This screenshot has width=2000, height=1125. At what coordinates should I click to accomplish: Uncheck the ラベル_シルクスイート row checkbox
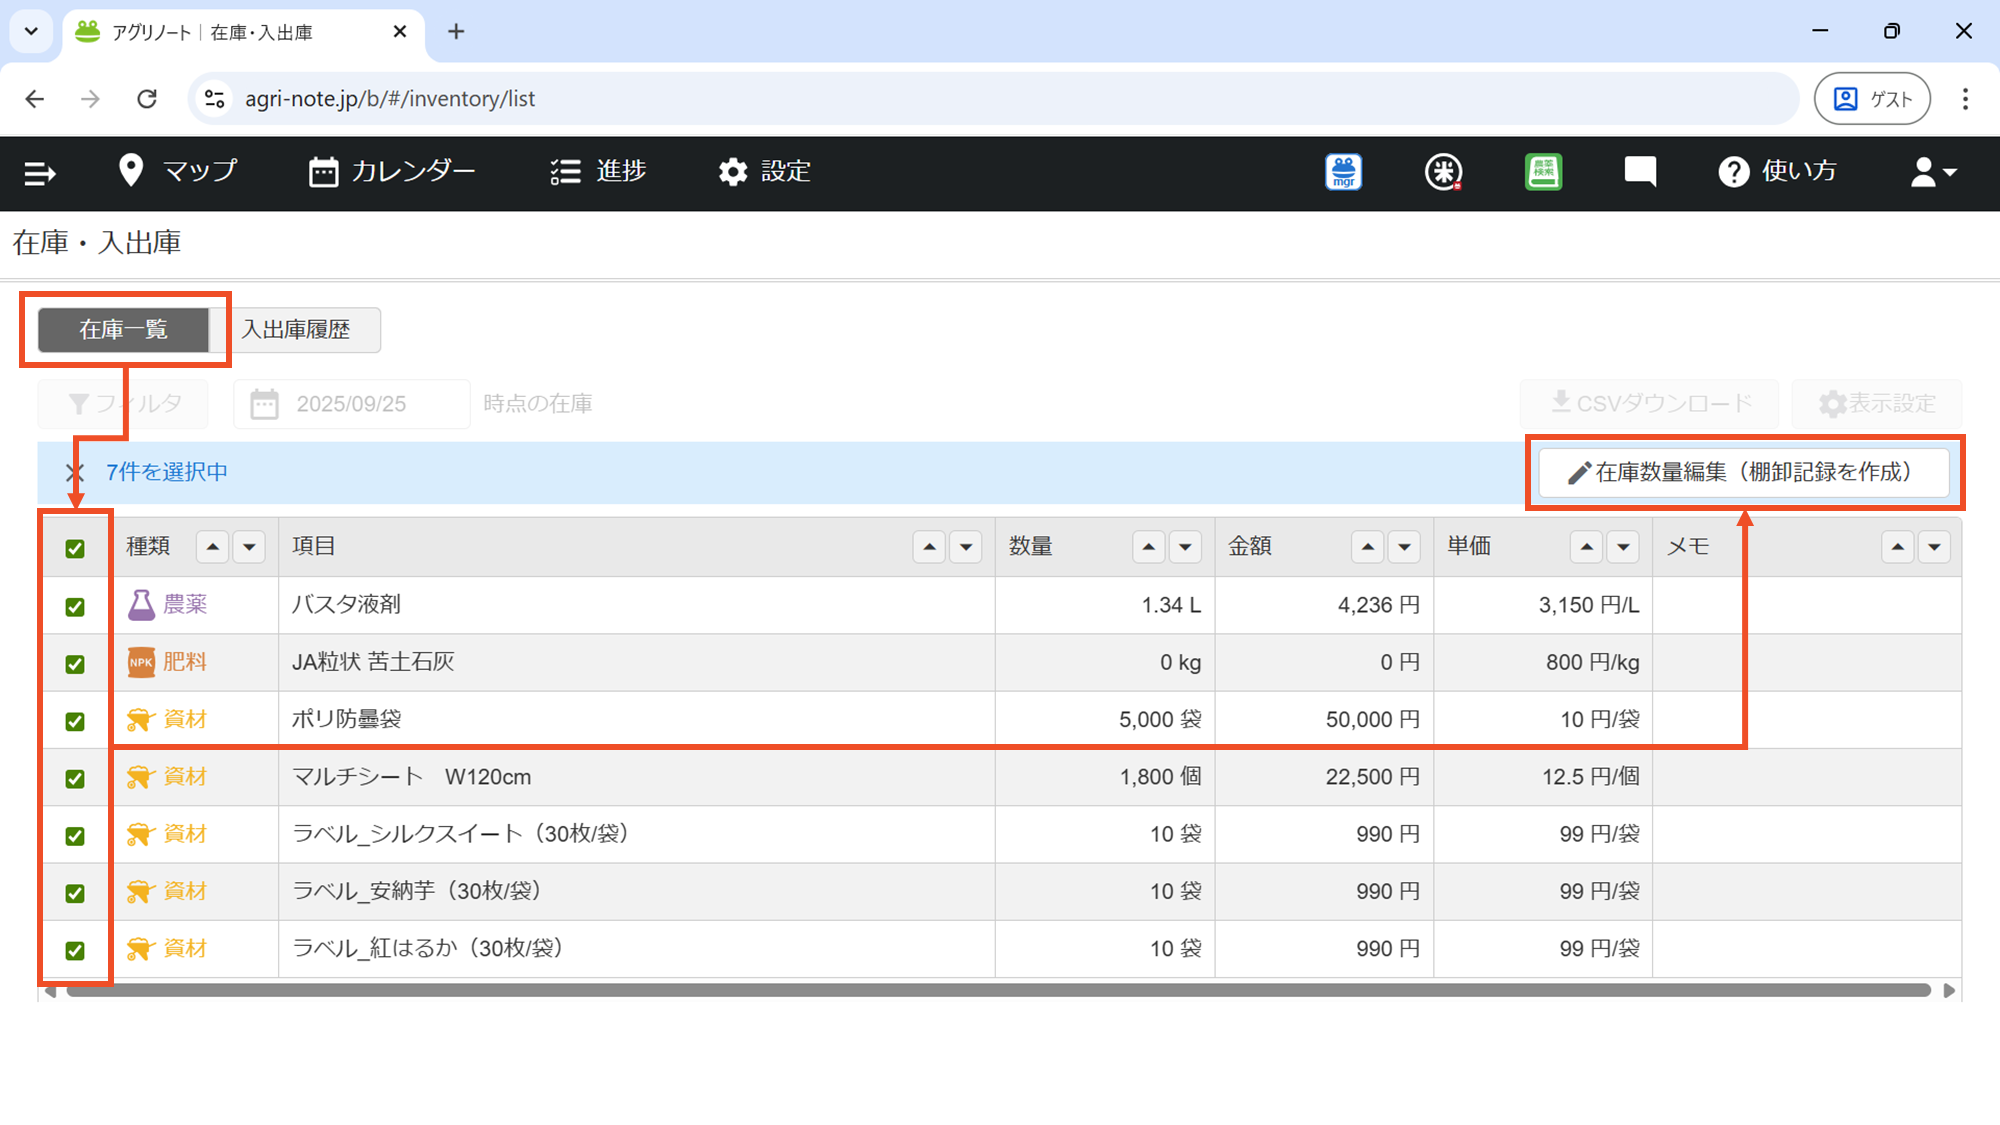click(x=75, y=835)
